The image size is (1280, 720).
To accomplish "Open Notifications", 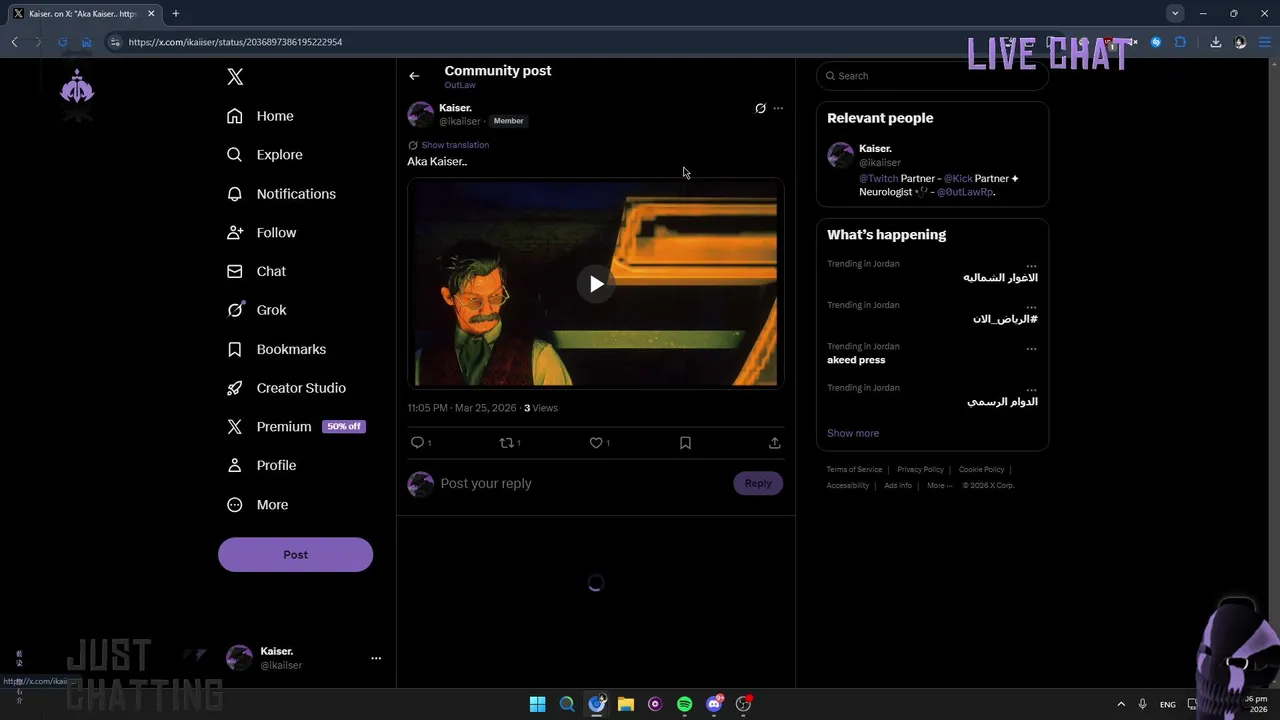I will click(281, 194).
